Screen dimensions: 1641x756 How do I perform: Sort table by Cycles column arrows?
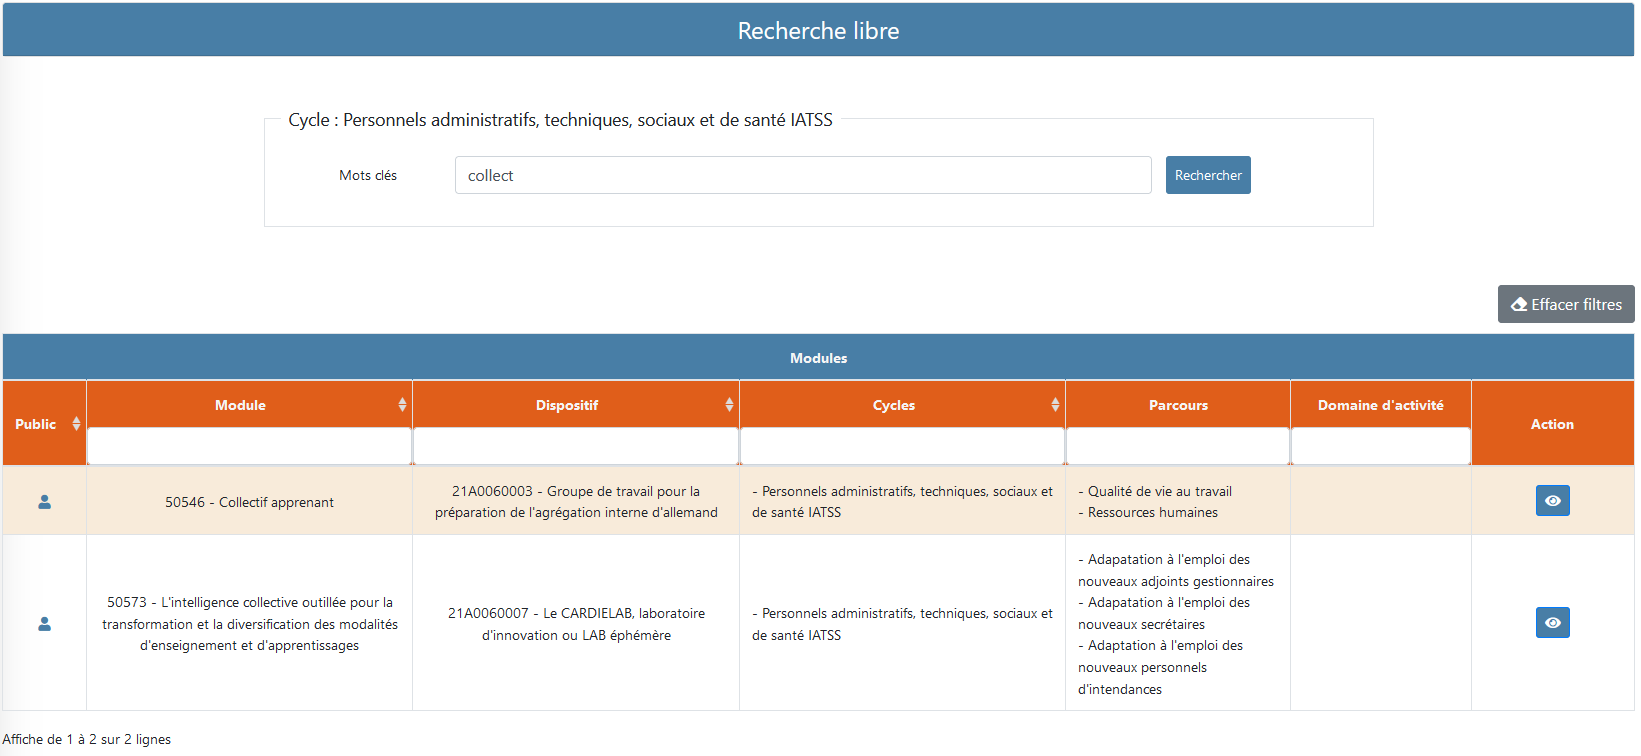click(1055, 405)
